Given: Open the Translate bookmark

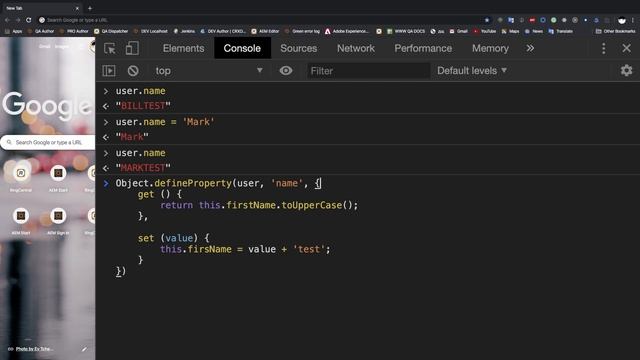Looking at the screenshot, I should click(x=561, y=31).
